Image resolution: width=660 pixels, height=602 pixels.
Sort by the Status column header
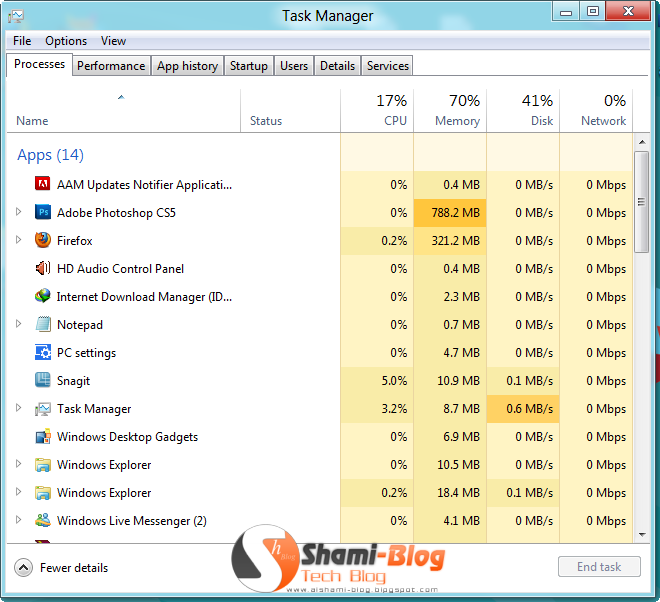290,111
